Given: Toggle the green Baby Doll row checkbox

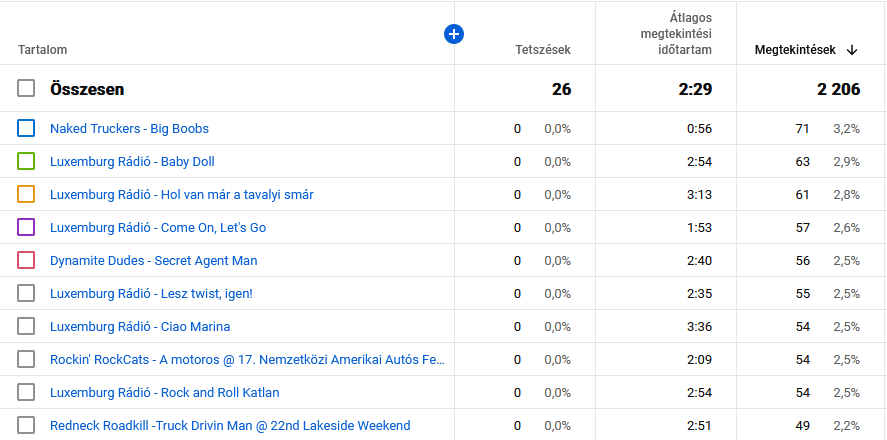Looking at the screenshot, I should coord(26,161).
